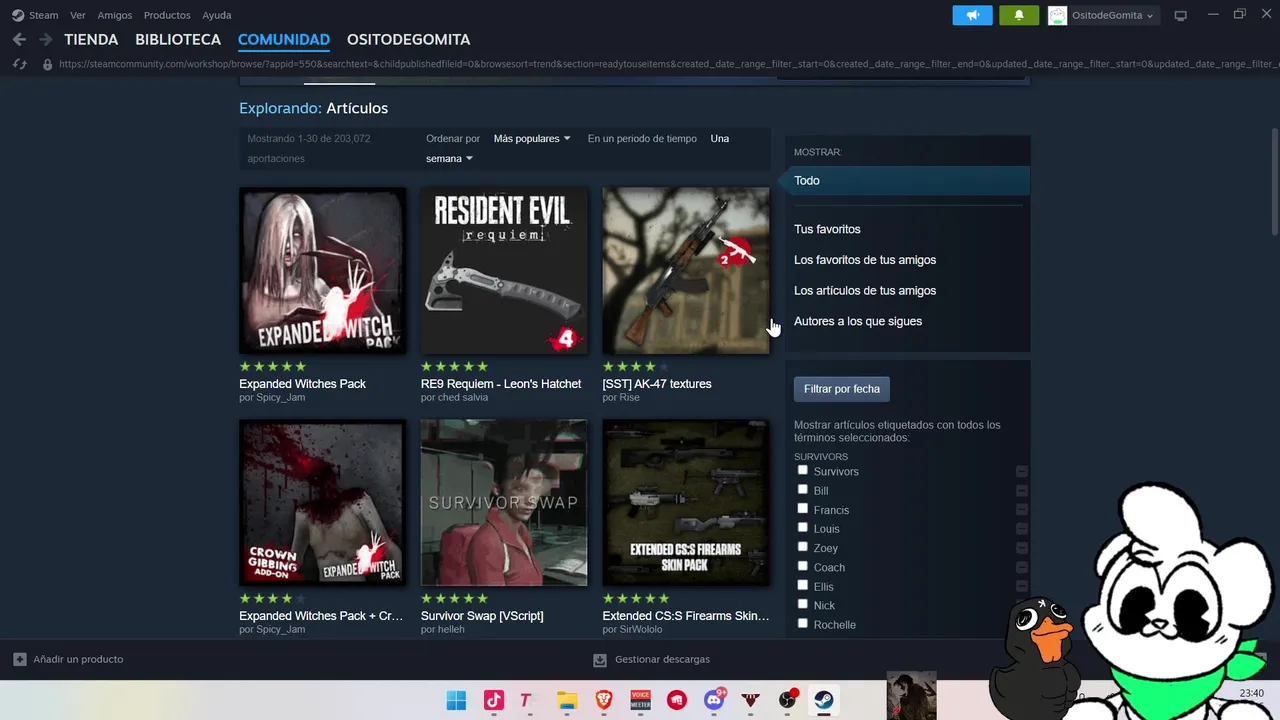Select Todo in the Mostrar list
1280x720 pixels.
coord(907,181)
